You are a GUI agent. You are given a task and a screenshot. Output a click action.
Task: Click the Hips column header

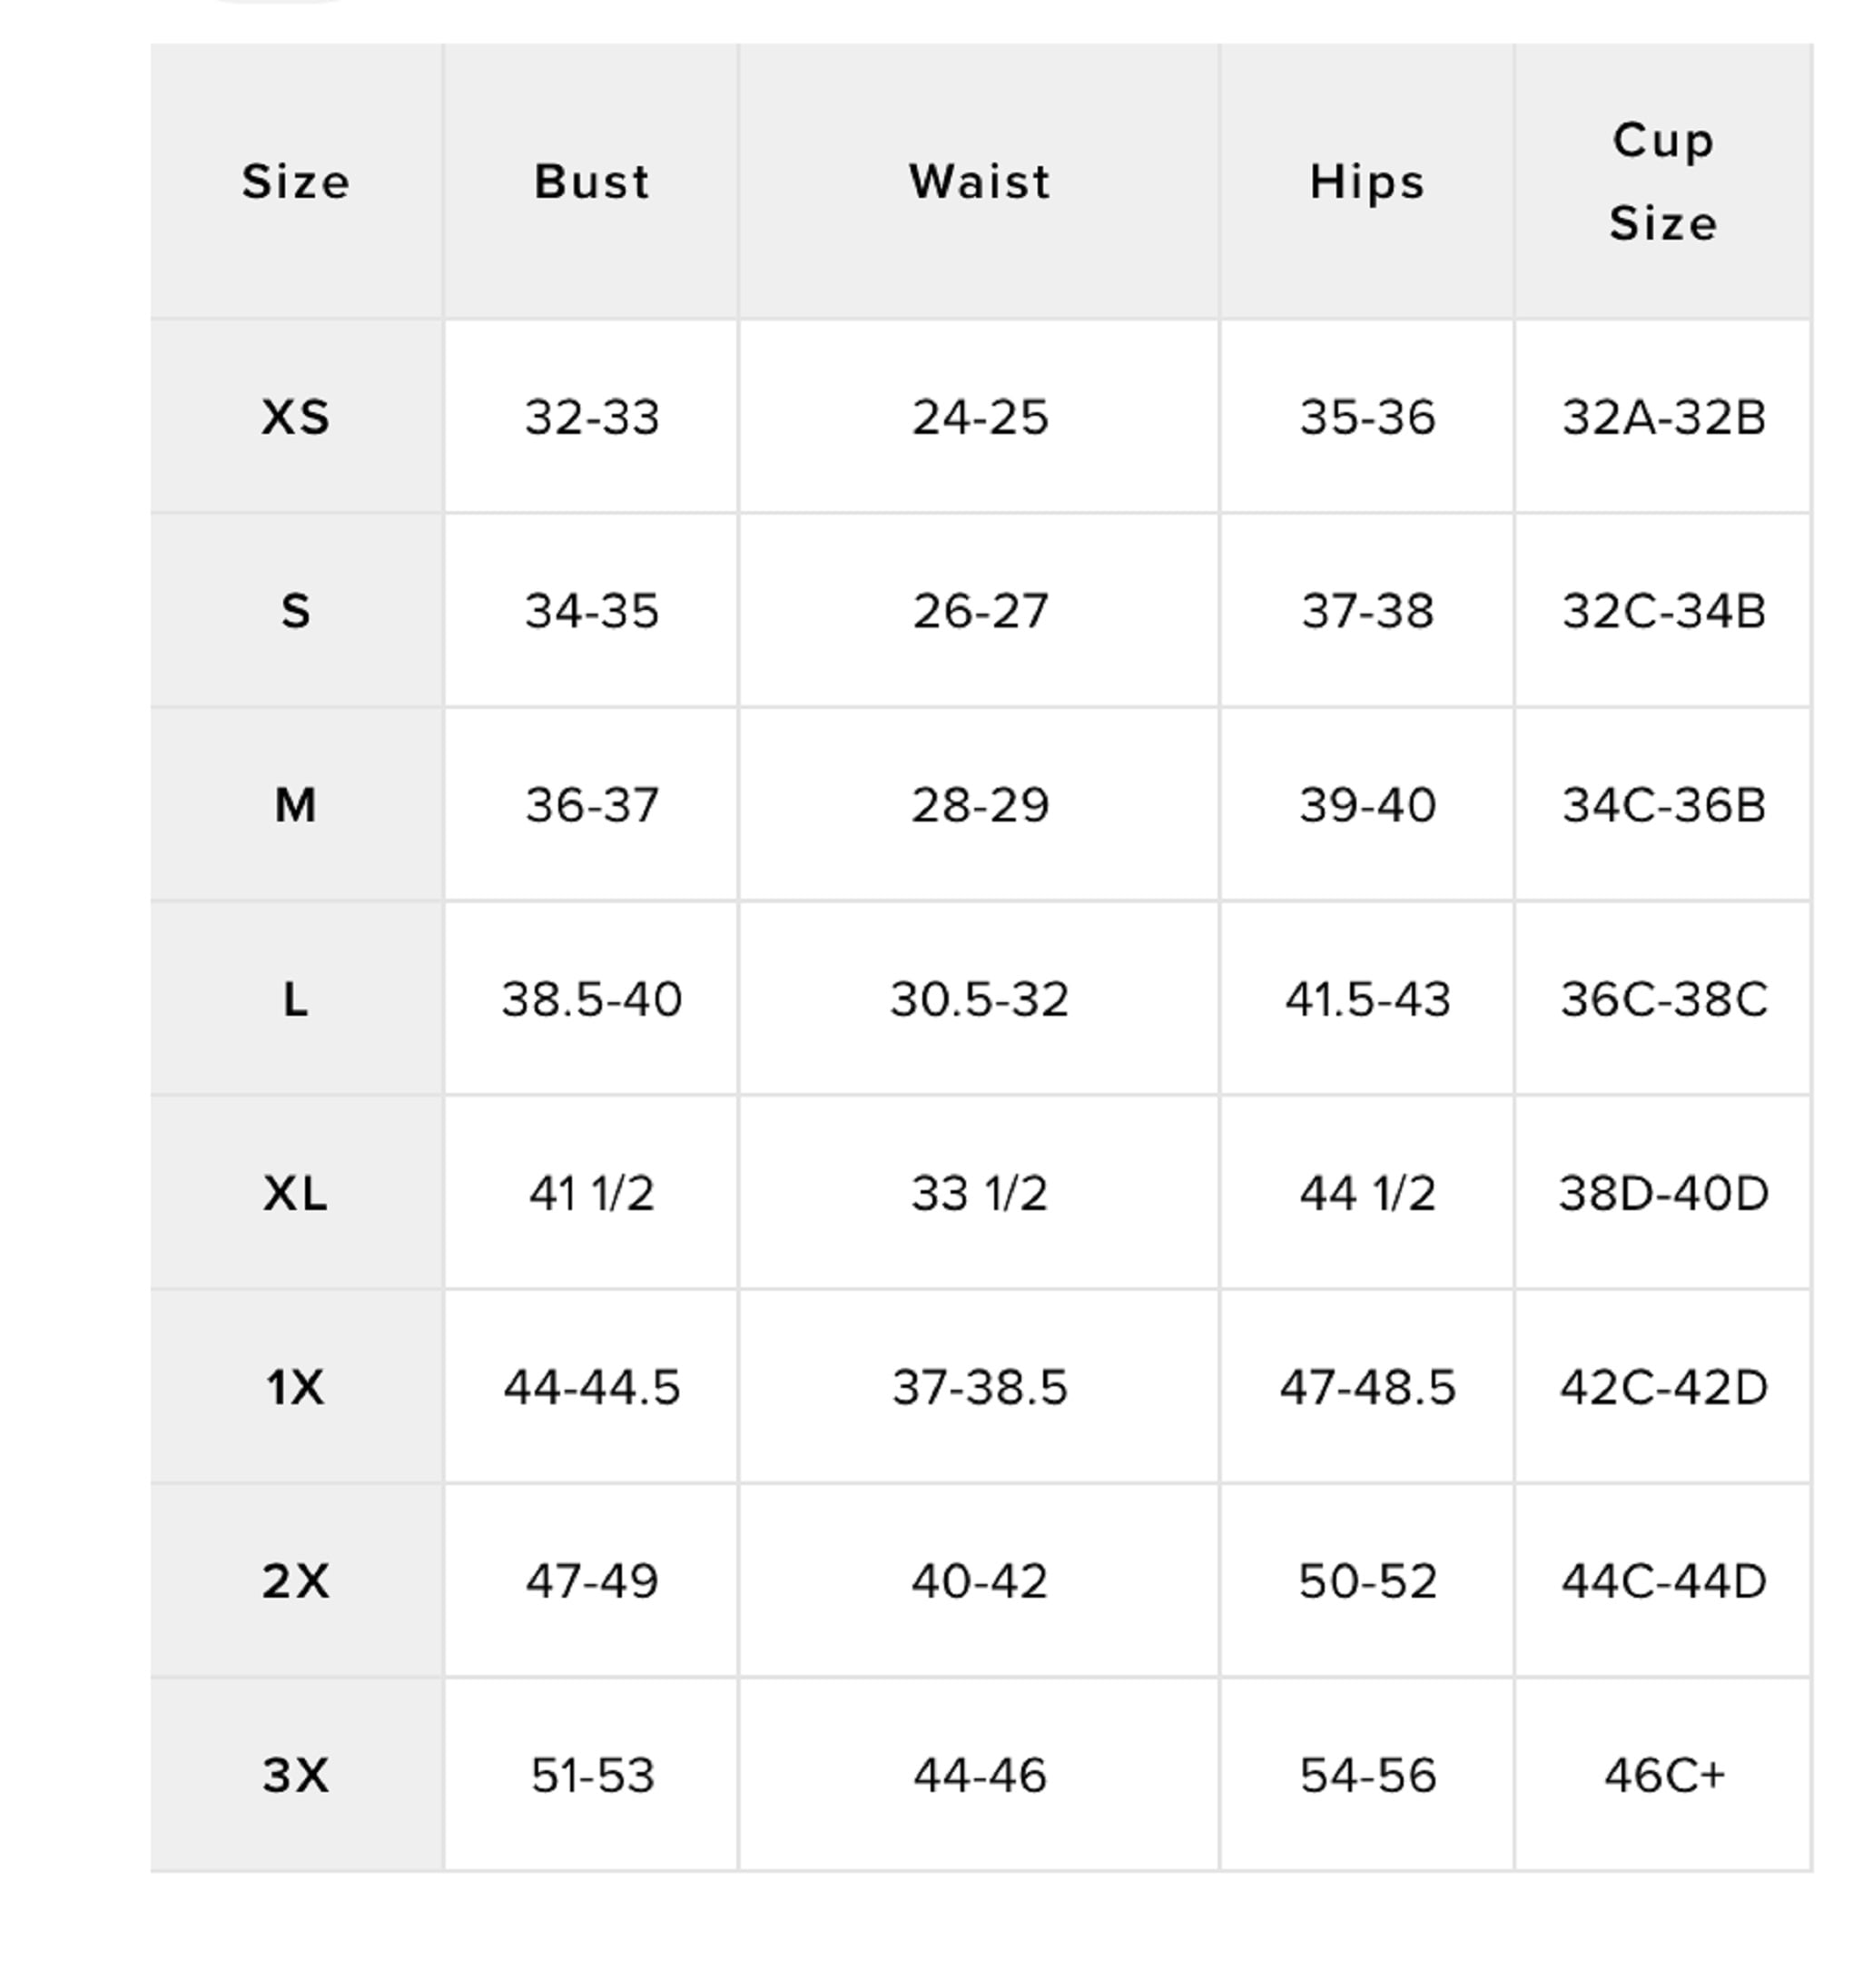(1367, 182)
